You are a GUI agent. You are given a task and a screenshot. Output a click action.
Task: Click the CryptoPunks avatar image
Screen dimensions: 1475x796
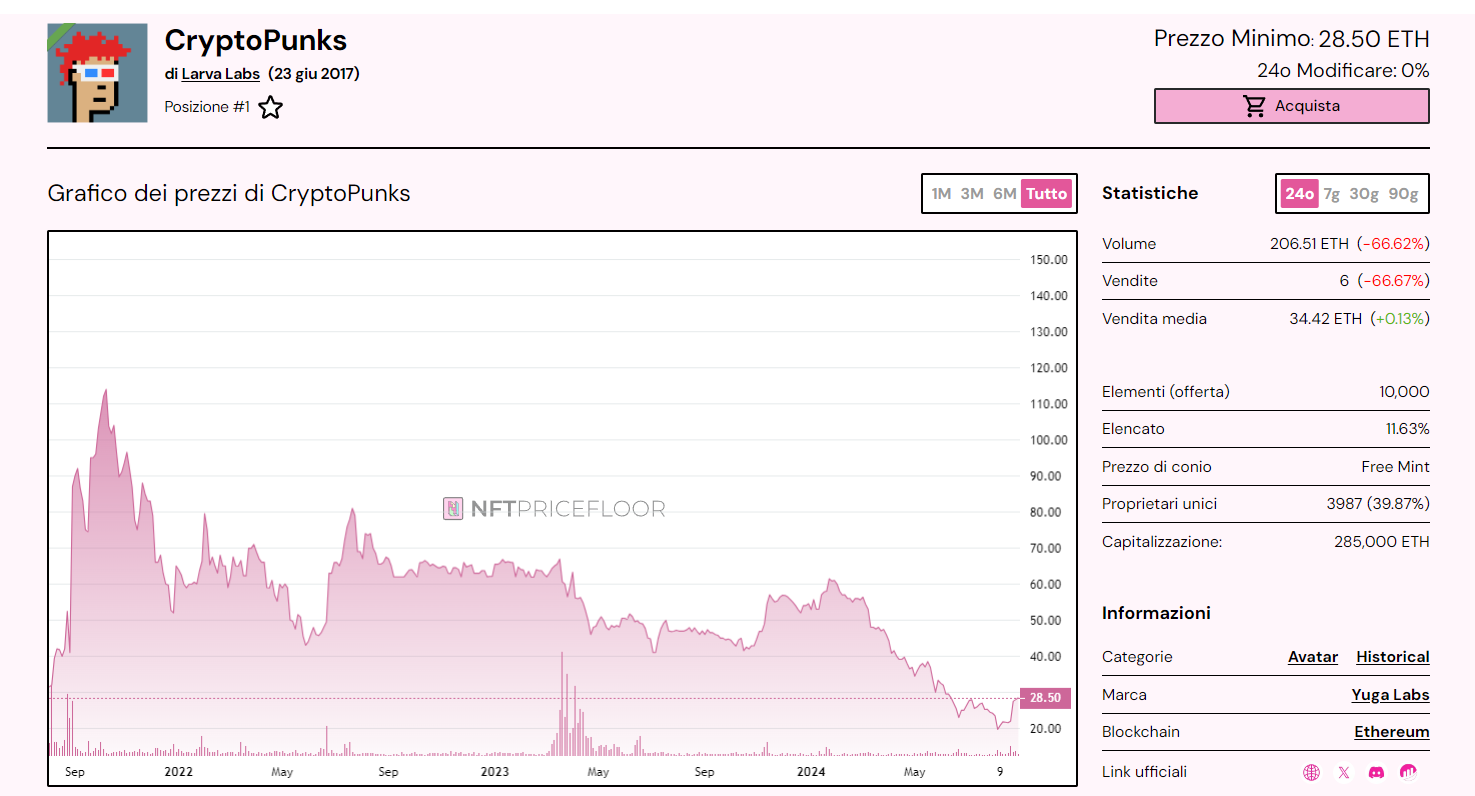pyautogui.click(x=97, y=73)
